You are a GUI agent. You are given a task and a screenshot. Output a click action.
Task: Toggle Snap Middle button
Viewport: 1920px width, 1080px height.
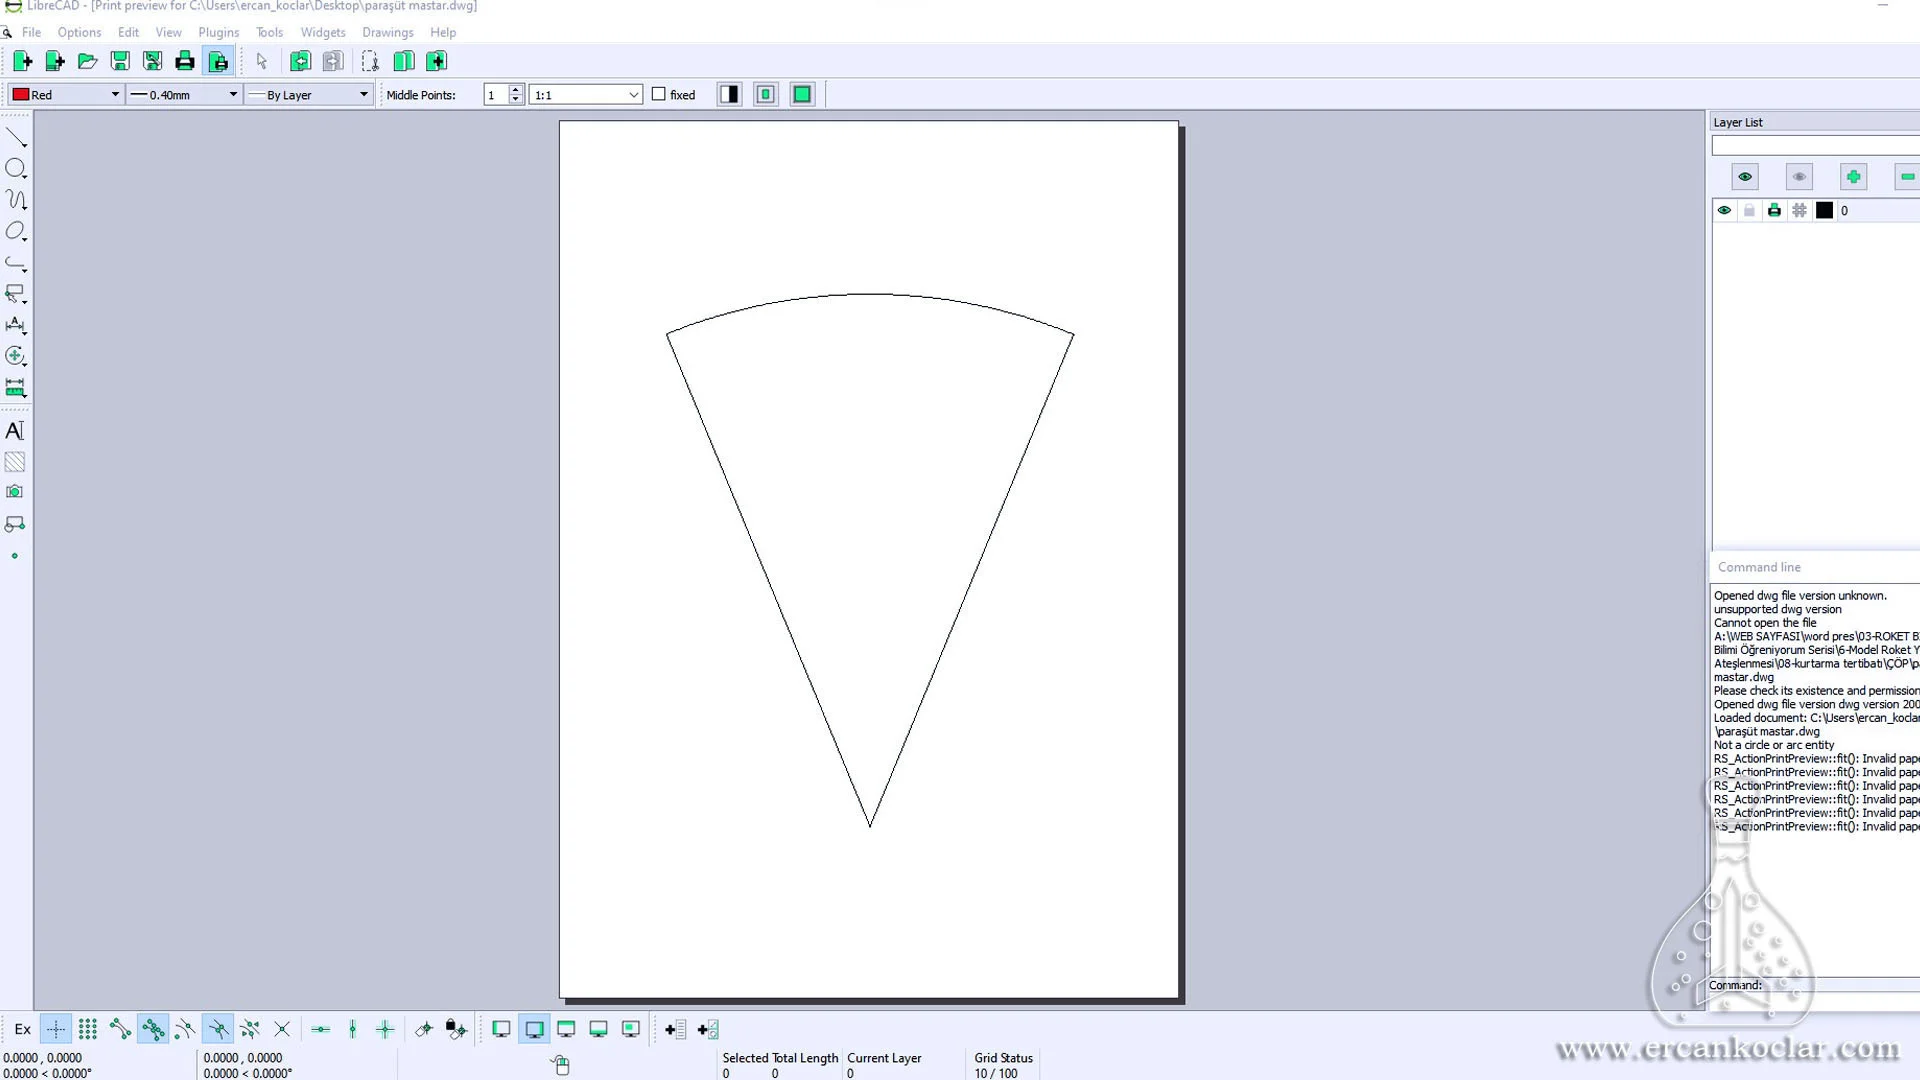click(218, 1029)
